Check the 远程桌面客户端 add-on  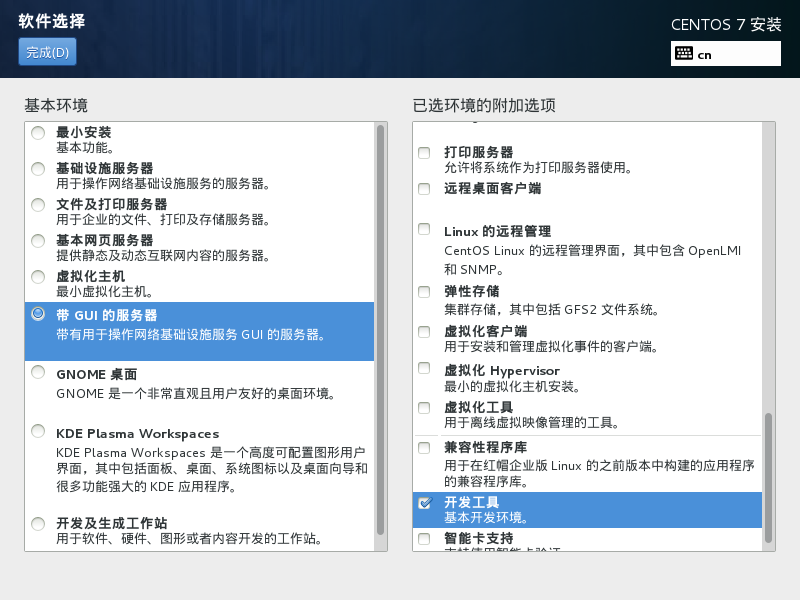coord(424,188)
